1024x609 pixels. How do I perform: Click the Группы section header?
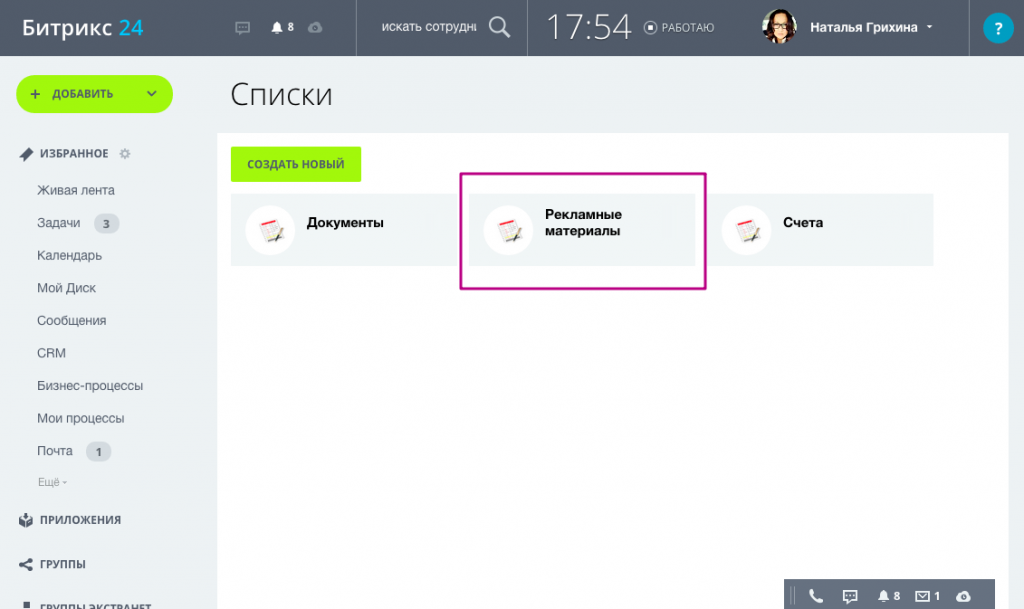coord(63,565)
